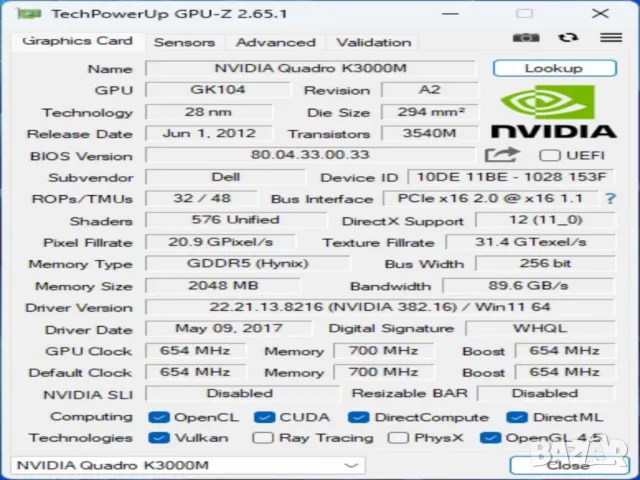Minimize the GPU-Z window
The image size is (640, 480).
pos(451,13)
